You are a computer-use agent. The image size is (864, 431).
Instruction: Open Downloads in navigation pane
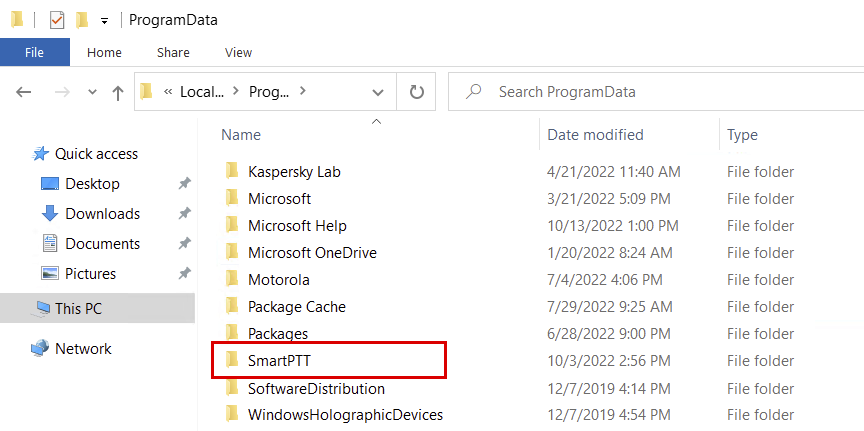(102, 214)
